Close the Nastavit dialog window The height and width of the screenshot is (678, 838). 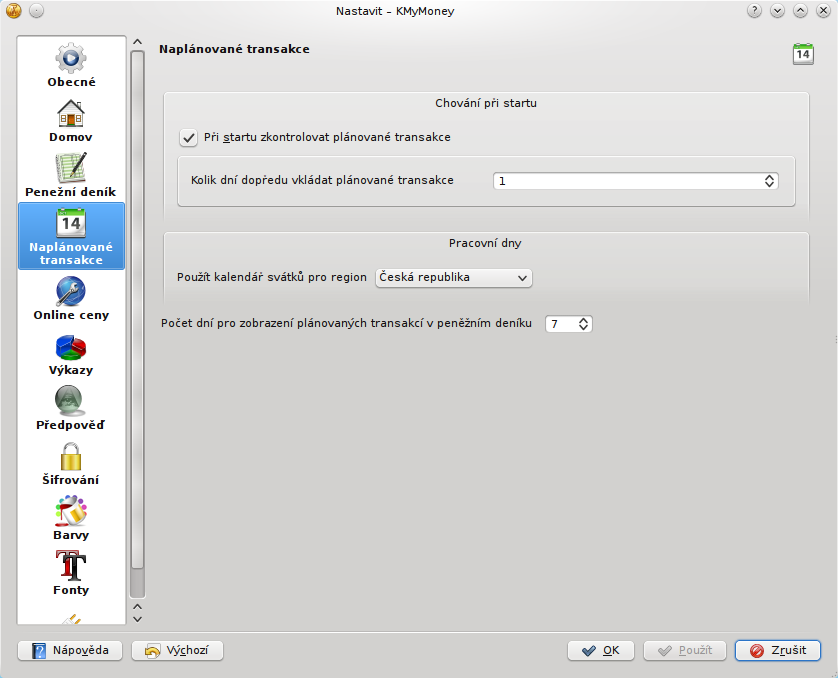tap(823, 11)
